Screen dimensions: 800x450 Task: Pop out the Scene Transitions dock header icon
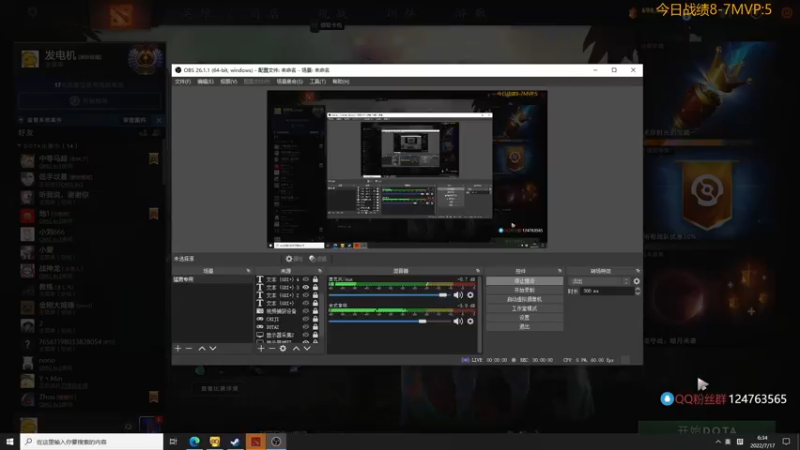[637, 271]
